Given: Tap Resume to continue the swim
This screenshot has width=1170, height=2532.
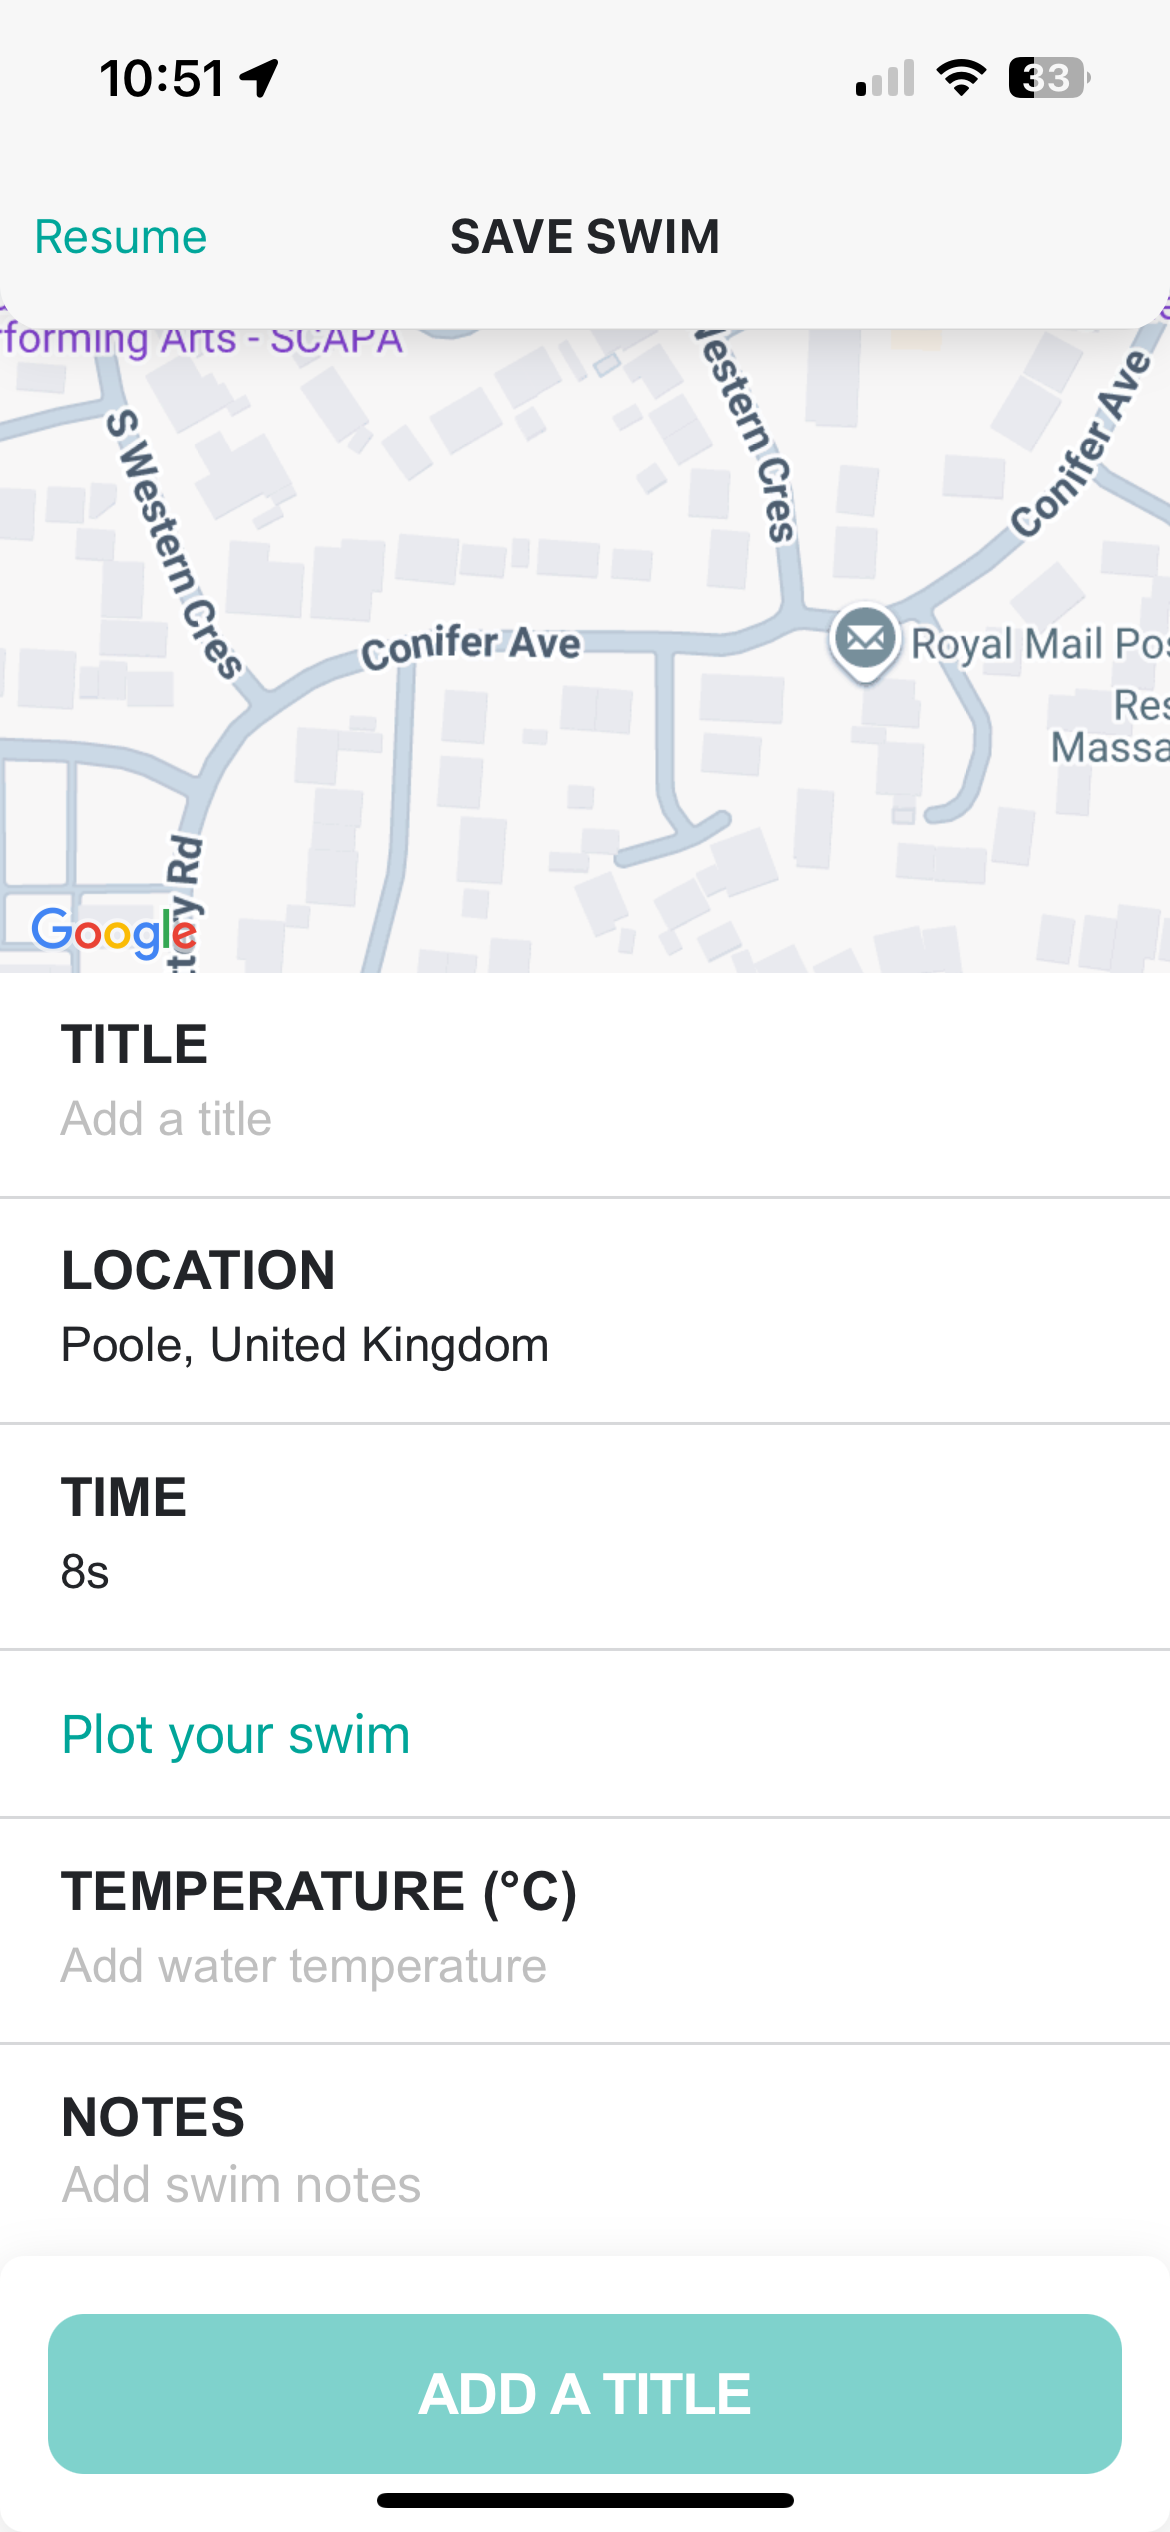Looking at the screenshot, I should tap(121, 237).
